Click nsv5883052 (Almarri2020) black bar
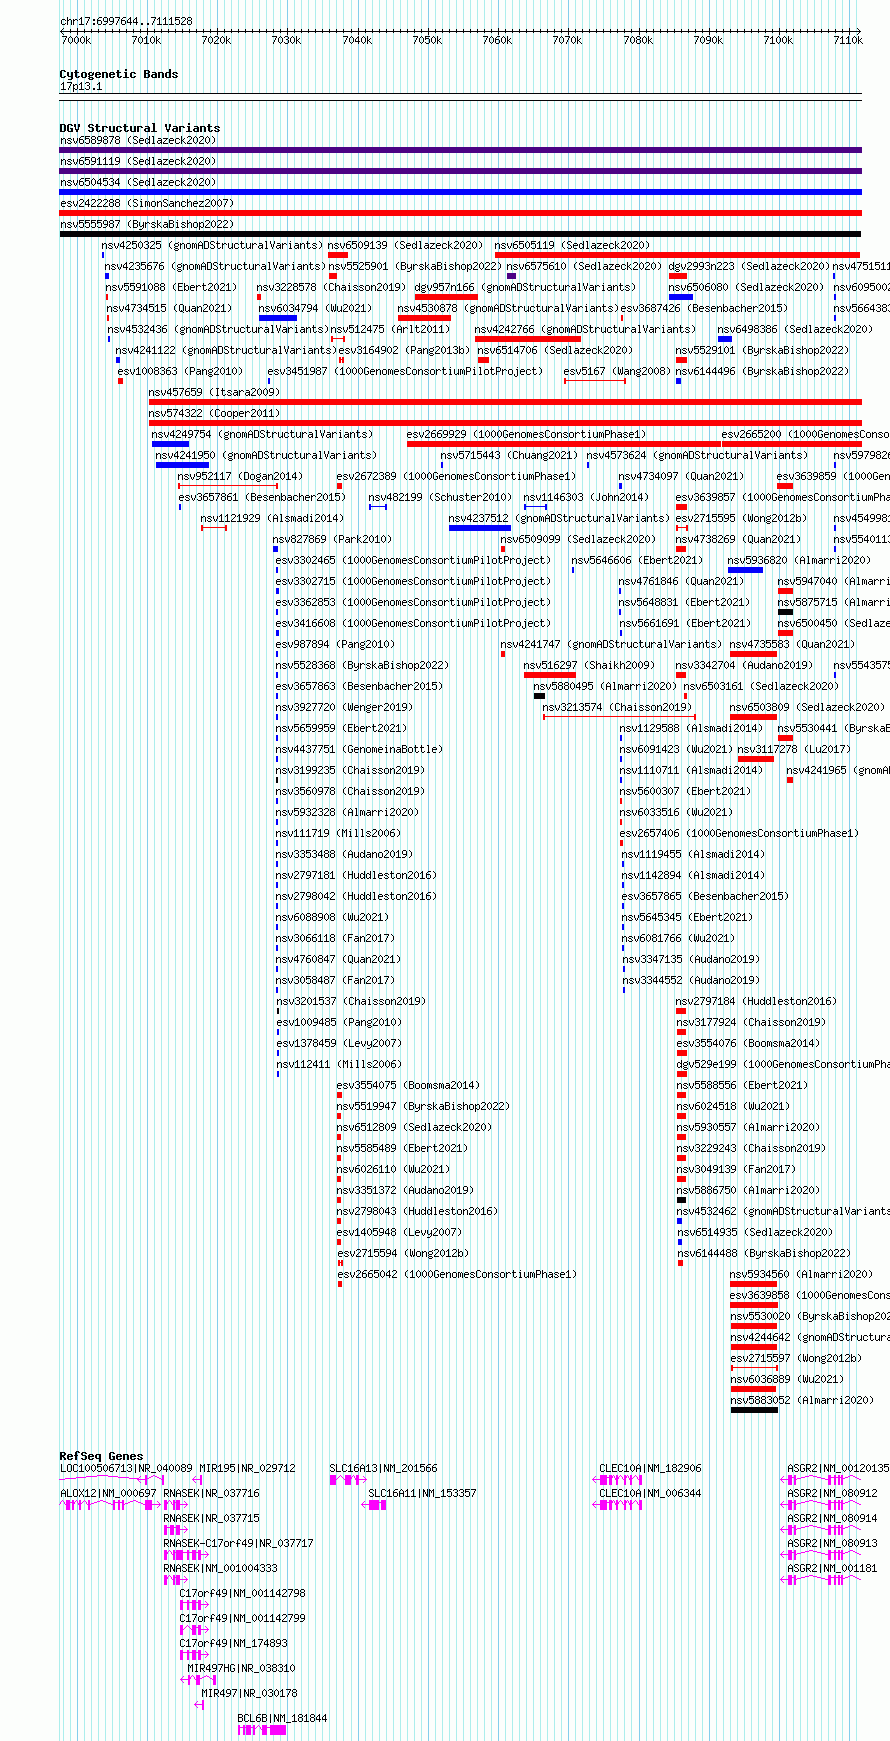This screenshot has height=1741, width=890. pos(754,1410)
